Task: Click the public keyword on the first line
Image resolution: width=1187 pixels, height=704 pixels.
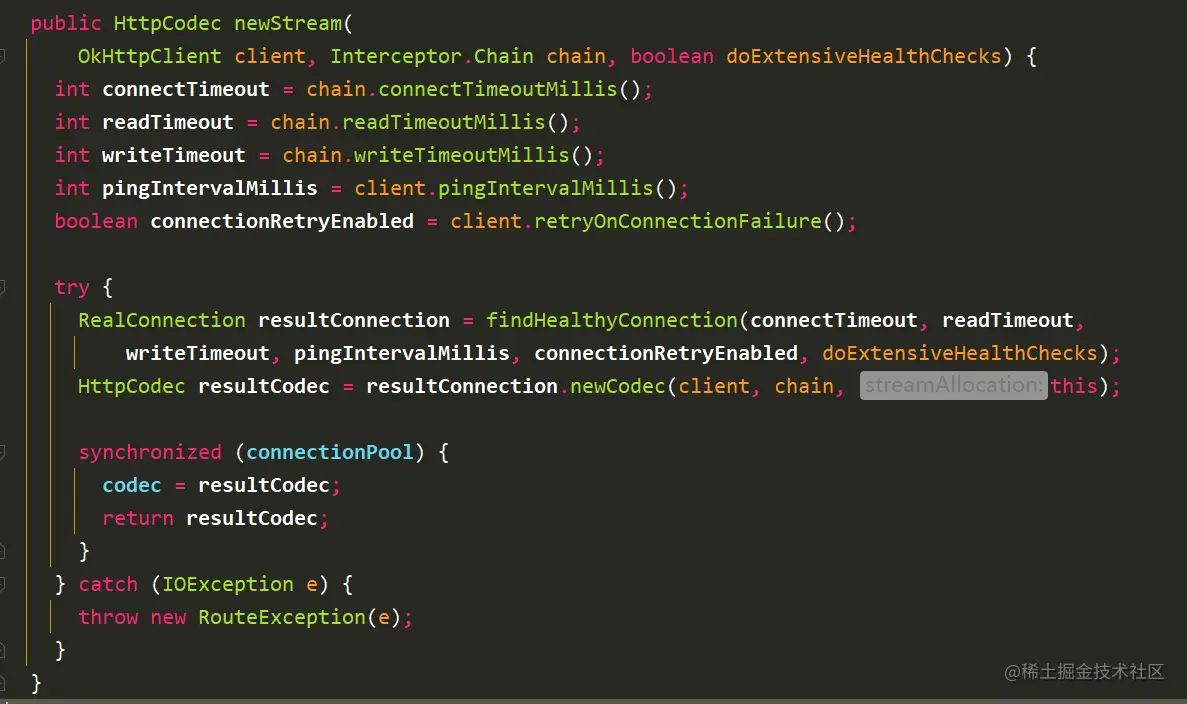Action: point(66,23)
